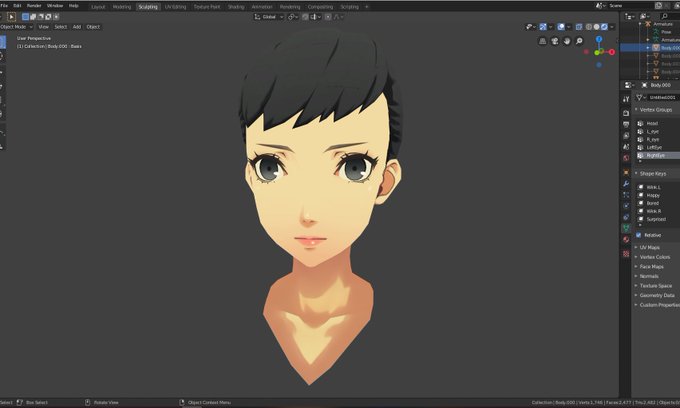
Task: Open Scene properties tab
Action: point(626,147)
